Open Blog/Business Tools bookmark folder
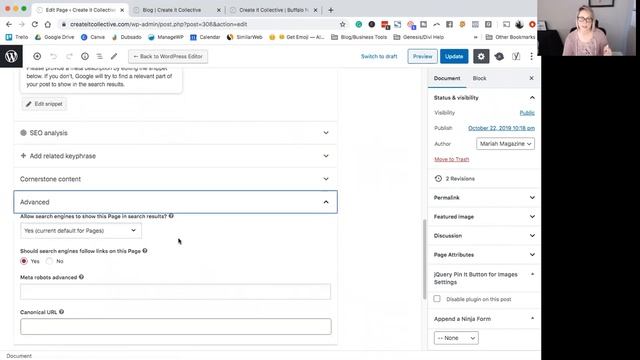This screenshot has height=360, width=640. click(x=359, y=37)
